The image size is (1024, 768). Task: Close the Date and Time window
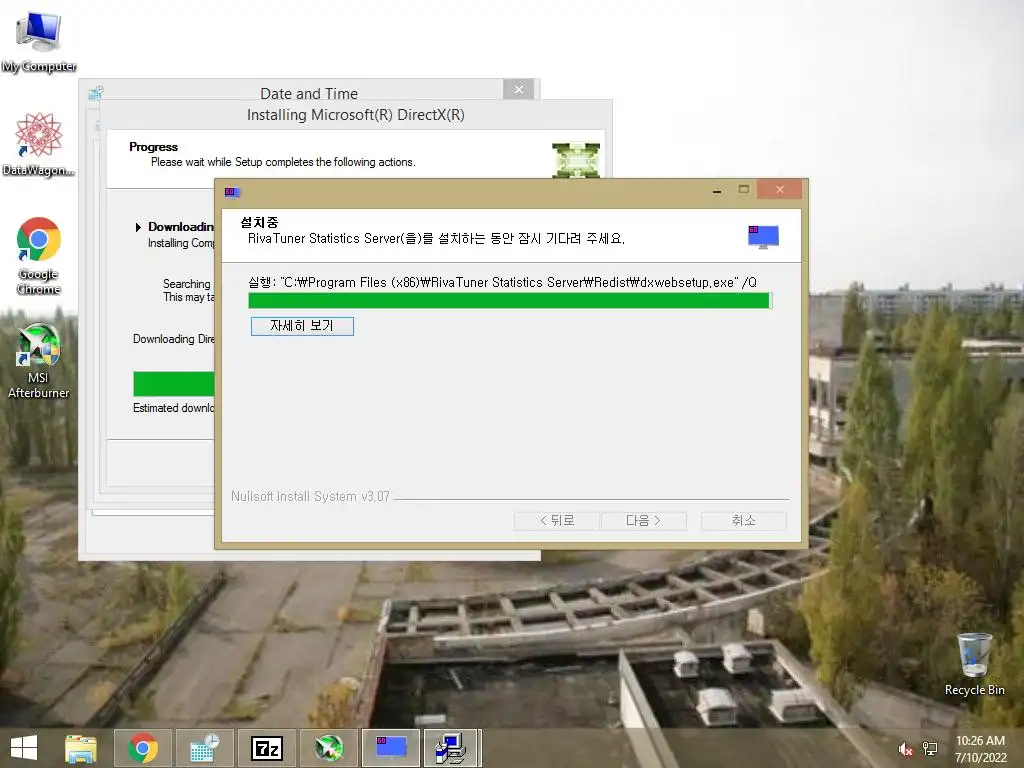click(519, 89)
